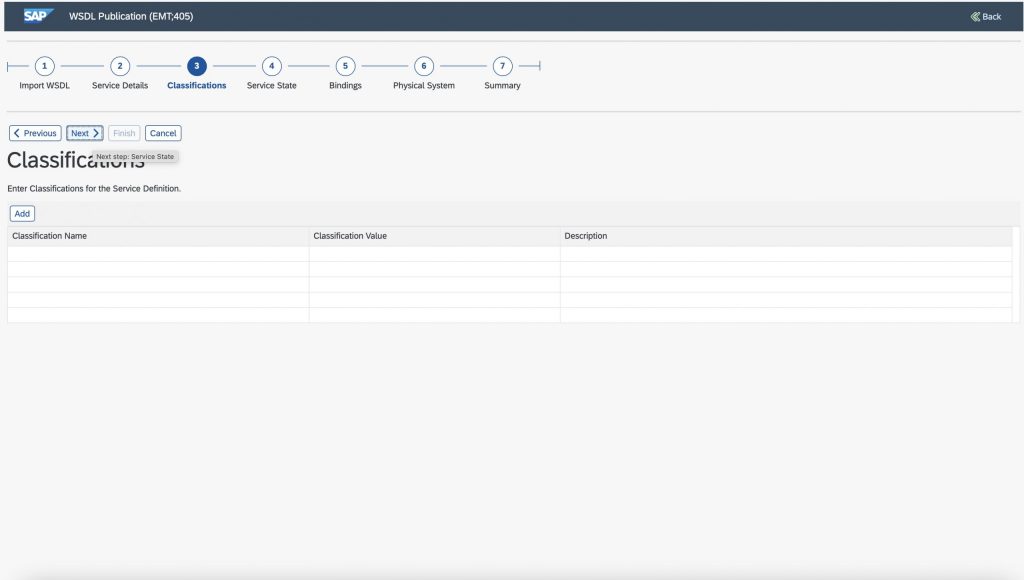
Task: Select step 1 circle Import WSDL
Action: 44,66
